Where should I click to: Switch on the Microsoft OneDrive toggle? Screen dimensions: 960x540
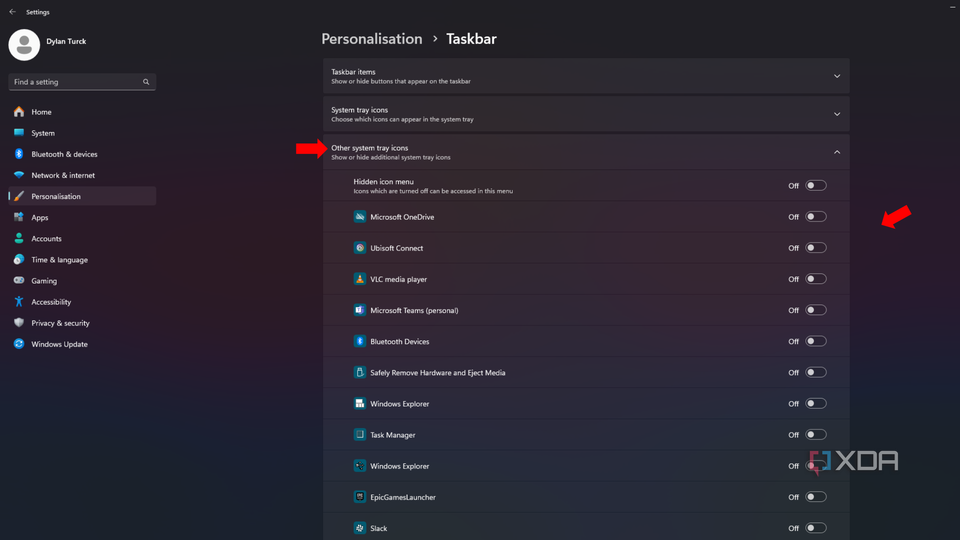(x=816, y=217)
